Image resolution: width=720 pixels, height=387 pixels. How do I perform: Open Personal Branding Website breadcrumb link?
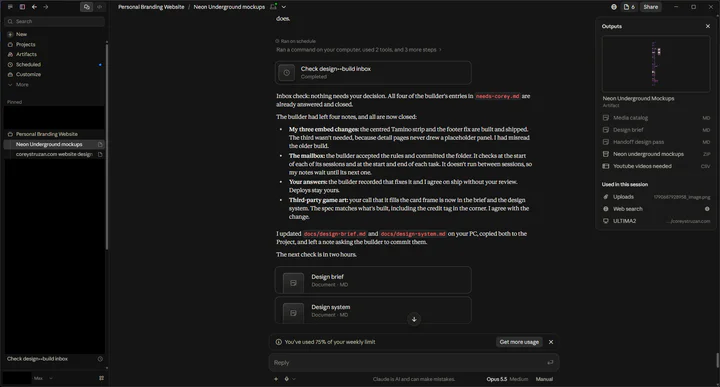pos(151,7)
